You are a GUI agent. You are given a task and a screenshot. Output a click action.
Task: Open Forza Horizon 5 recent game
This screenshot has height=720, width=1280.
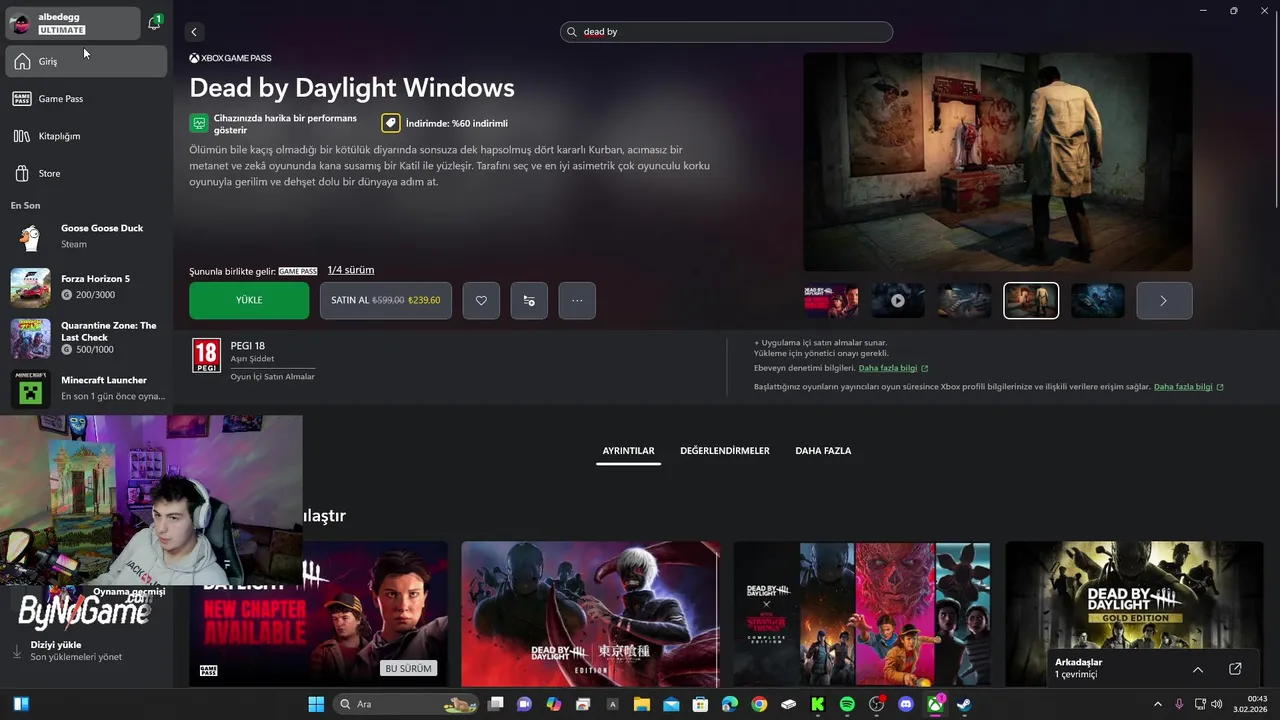[x=86, y=287]
